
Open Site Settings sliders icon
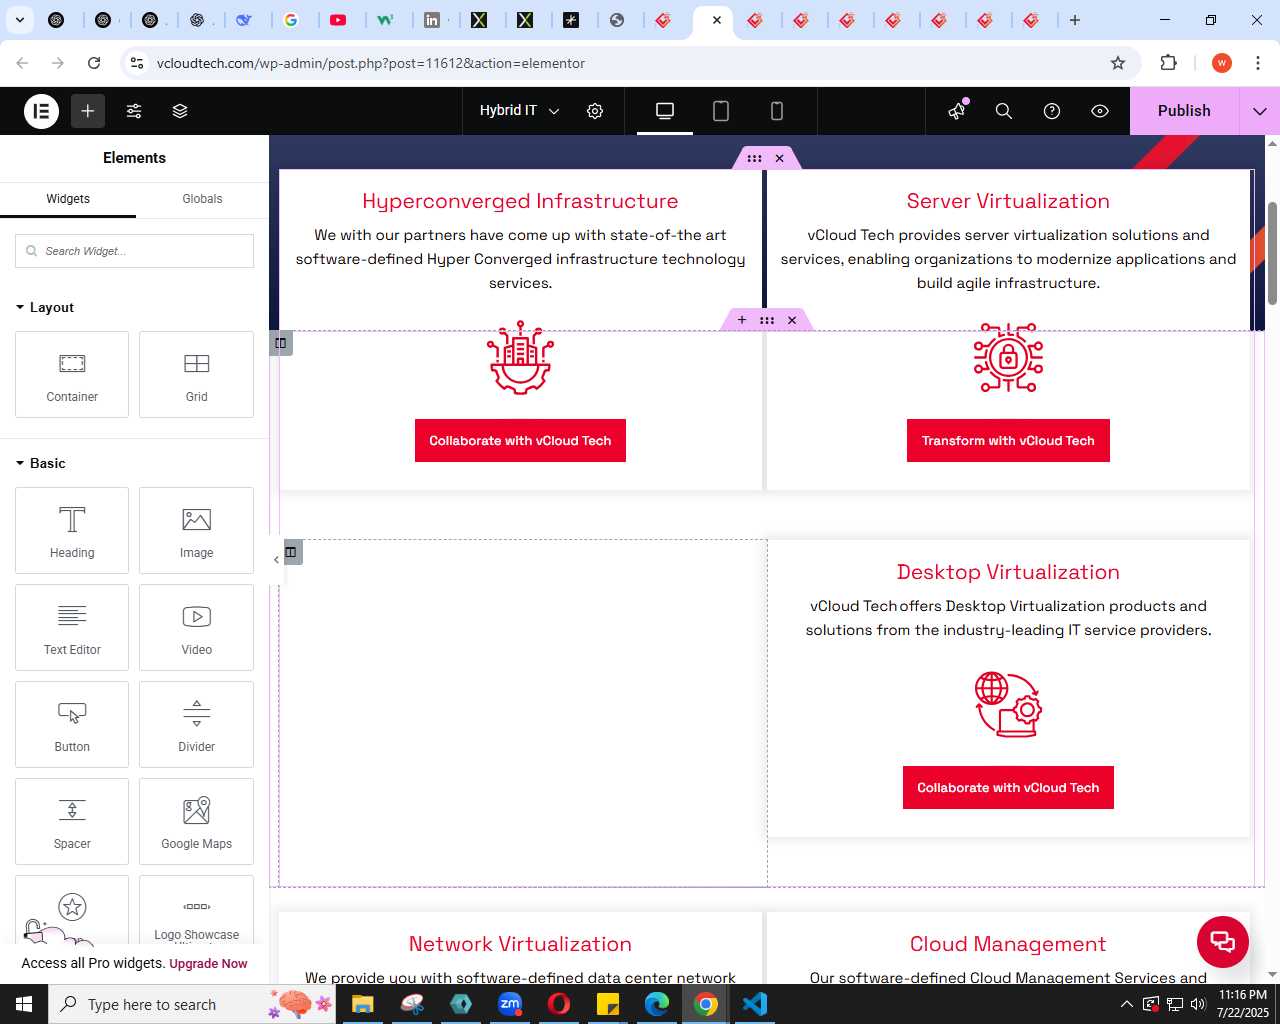[x=134, y=111]
